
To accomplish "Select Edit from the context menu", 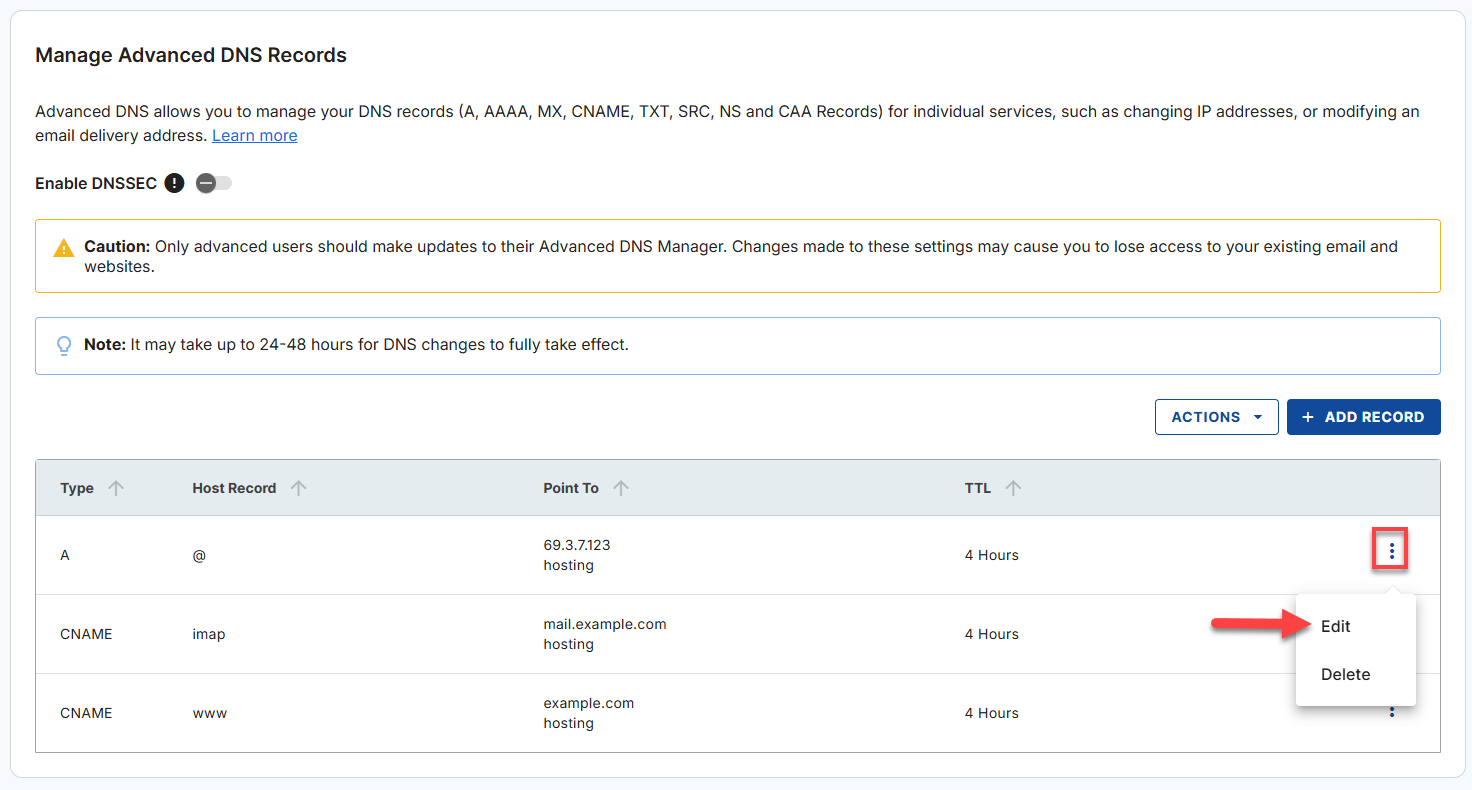I will coord(1335,626).
